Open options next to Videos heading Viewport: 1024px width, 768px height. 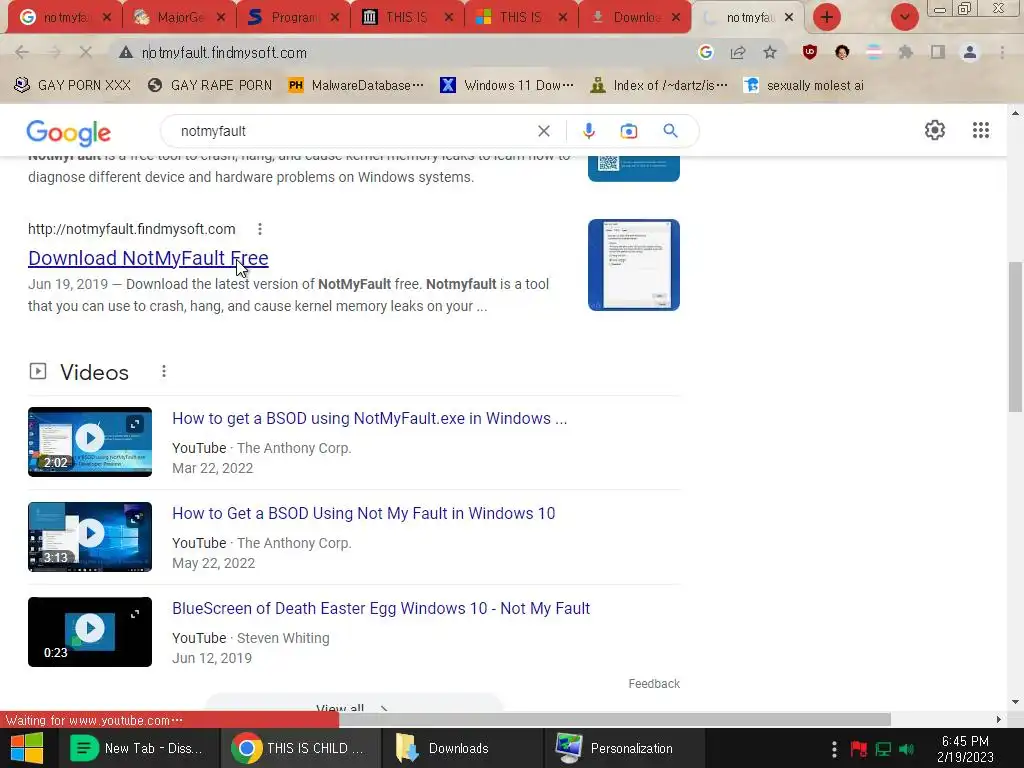click(164, 372)
